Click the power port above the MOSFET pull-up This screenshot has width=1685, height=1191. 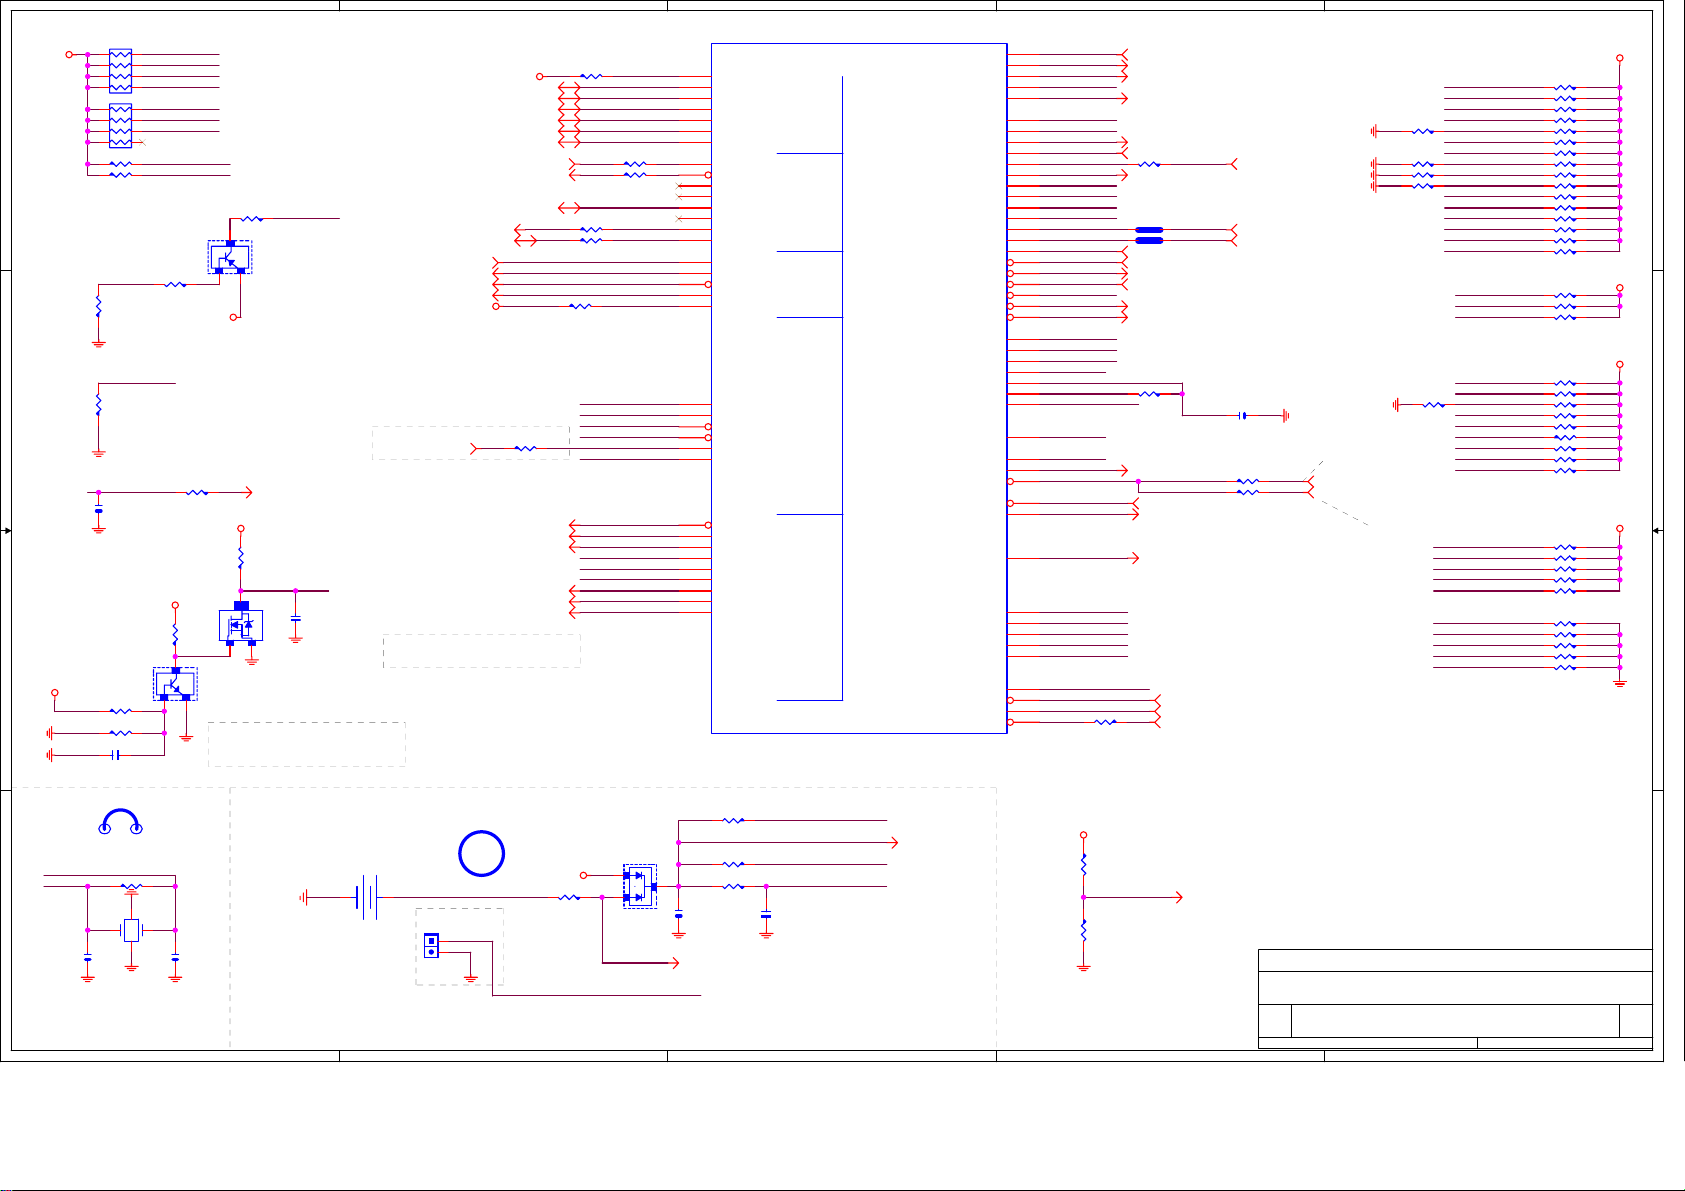241,528
